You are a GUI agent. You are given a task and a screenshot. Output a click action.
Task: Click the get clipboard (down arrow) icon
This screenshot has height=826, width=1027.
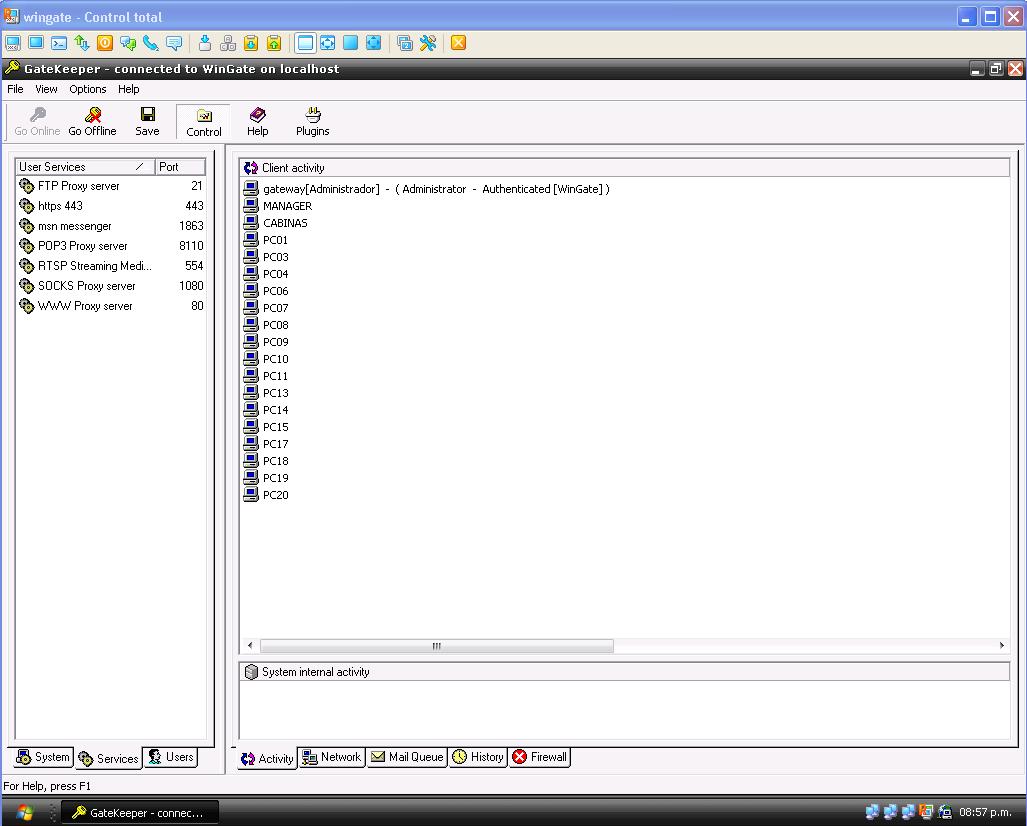pyautogui.click(x=251, y=43)
